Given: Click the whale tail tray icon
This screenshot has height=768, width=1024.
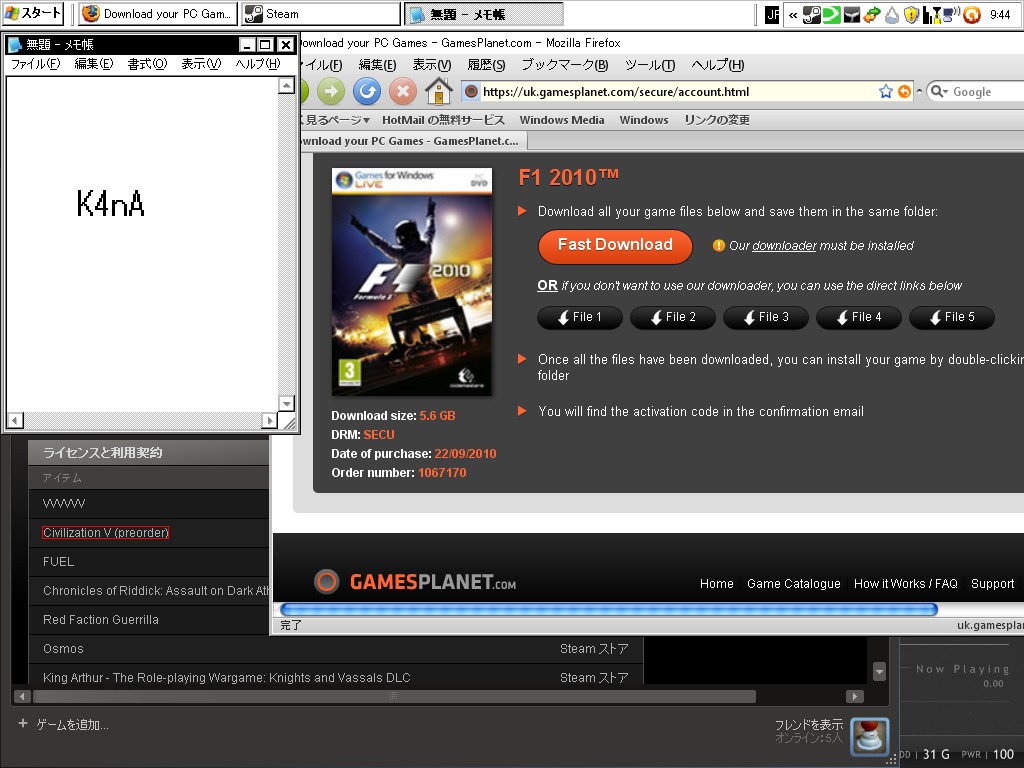Looking at the screenshot, I should coord(852,14).
